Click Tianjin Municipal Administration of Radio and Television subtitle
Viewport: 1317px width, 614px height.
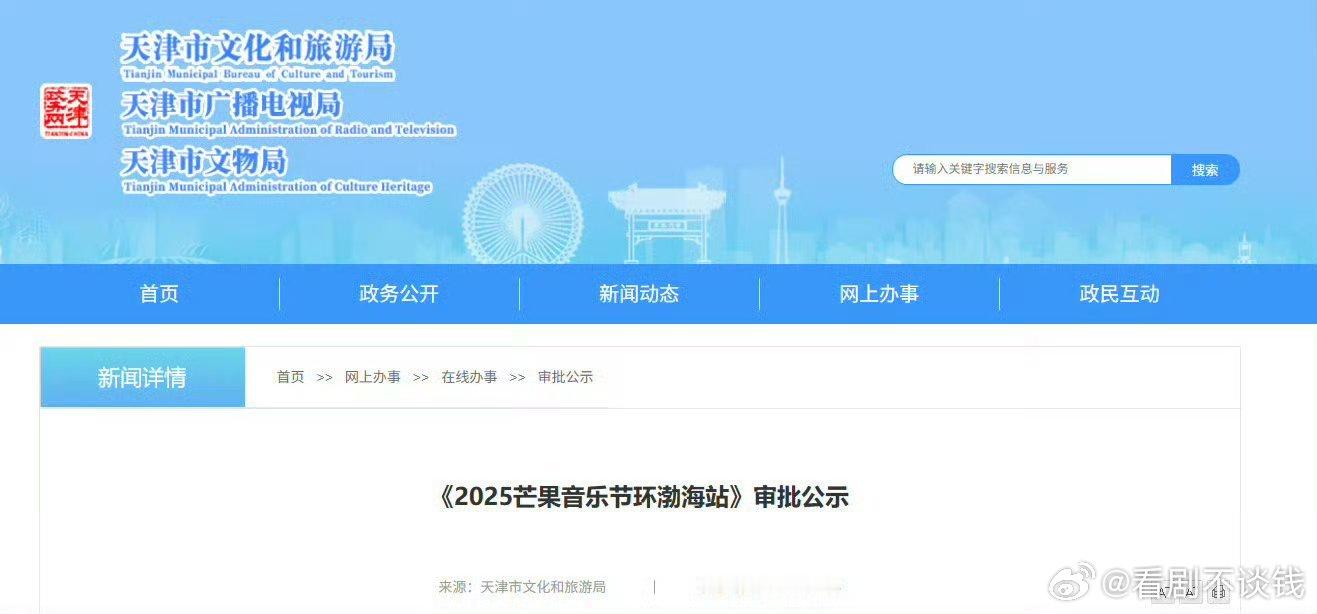click(x=288, y=130)
